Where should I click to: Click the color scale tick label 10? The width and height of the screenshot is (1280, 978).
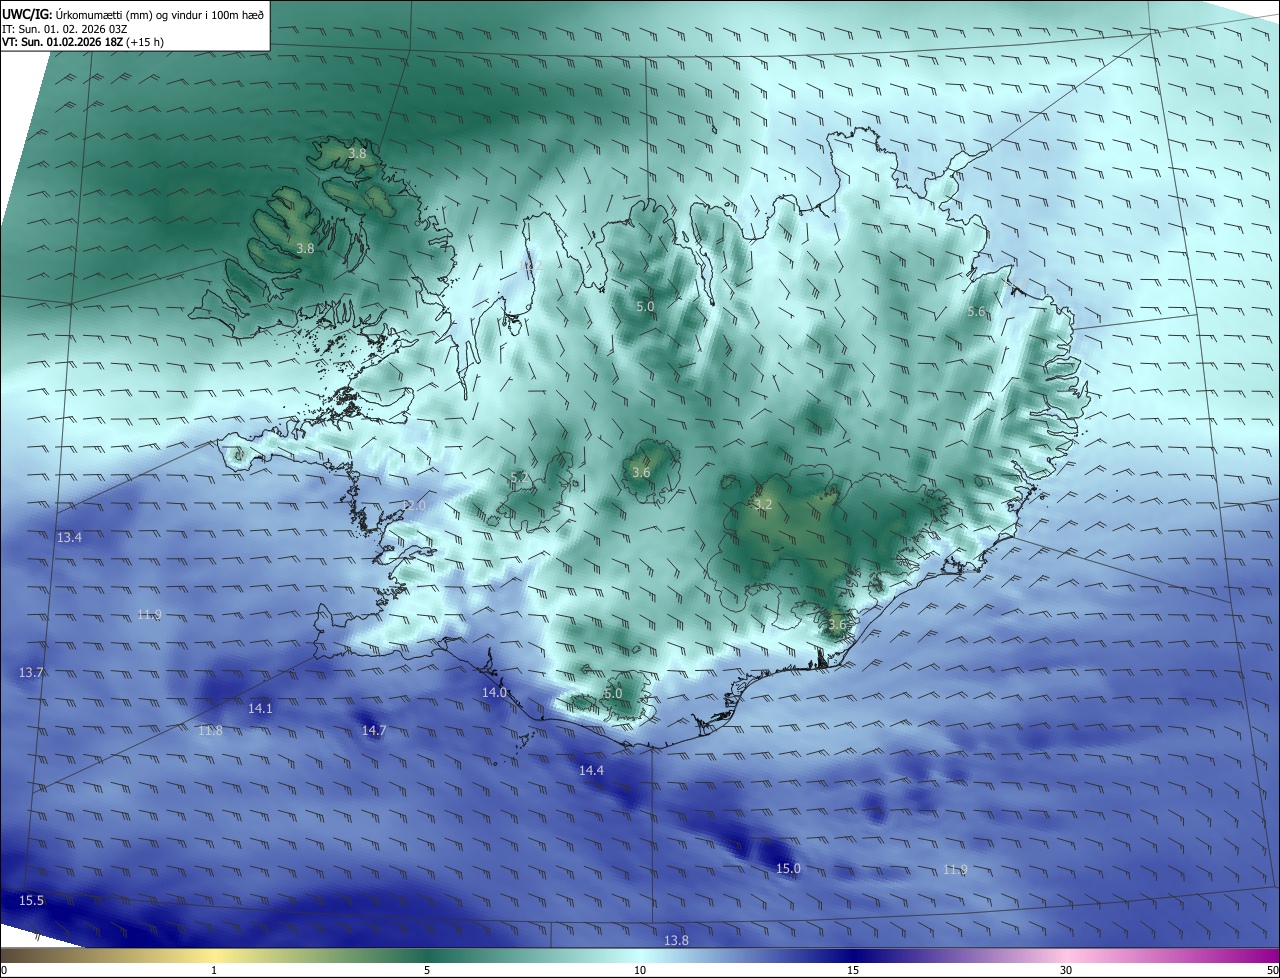point(640,971)
